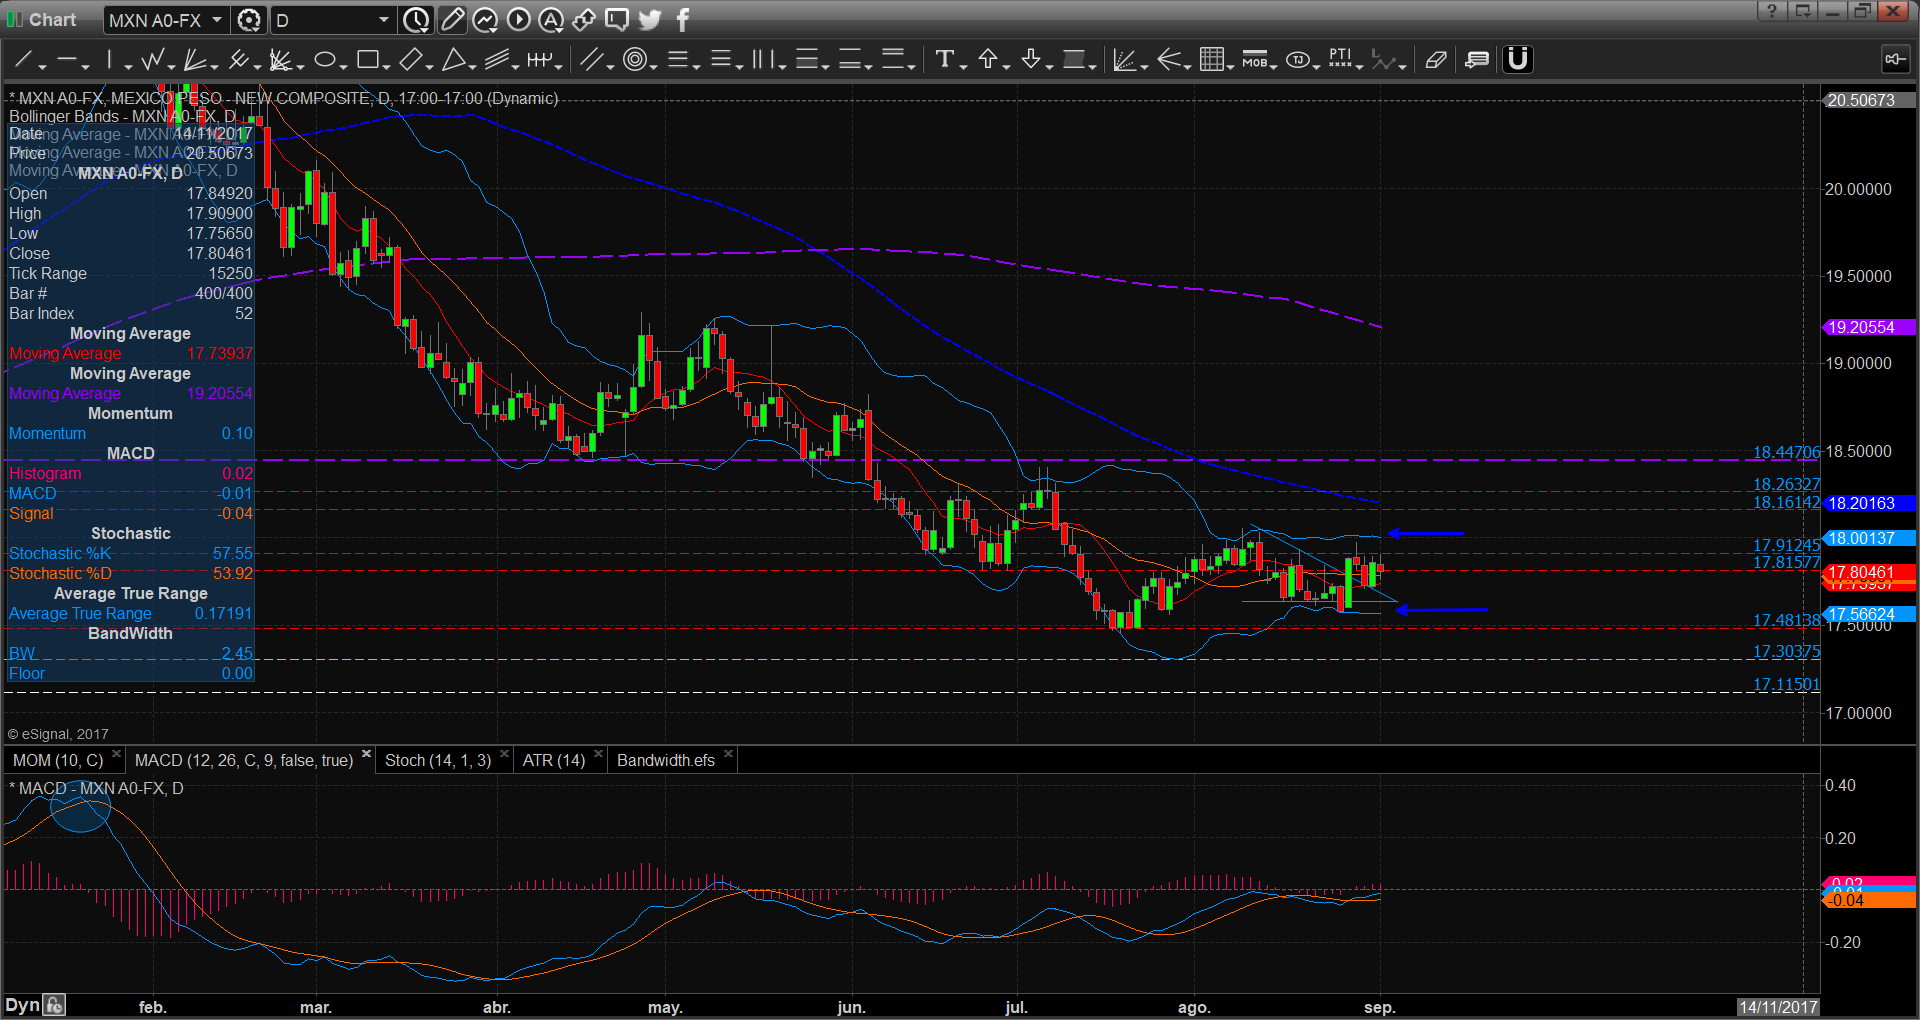Expand the zigzag tool options arrow
The image size is (1920, 1020).
point(171,66)
